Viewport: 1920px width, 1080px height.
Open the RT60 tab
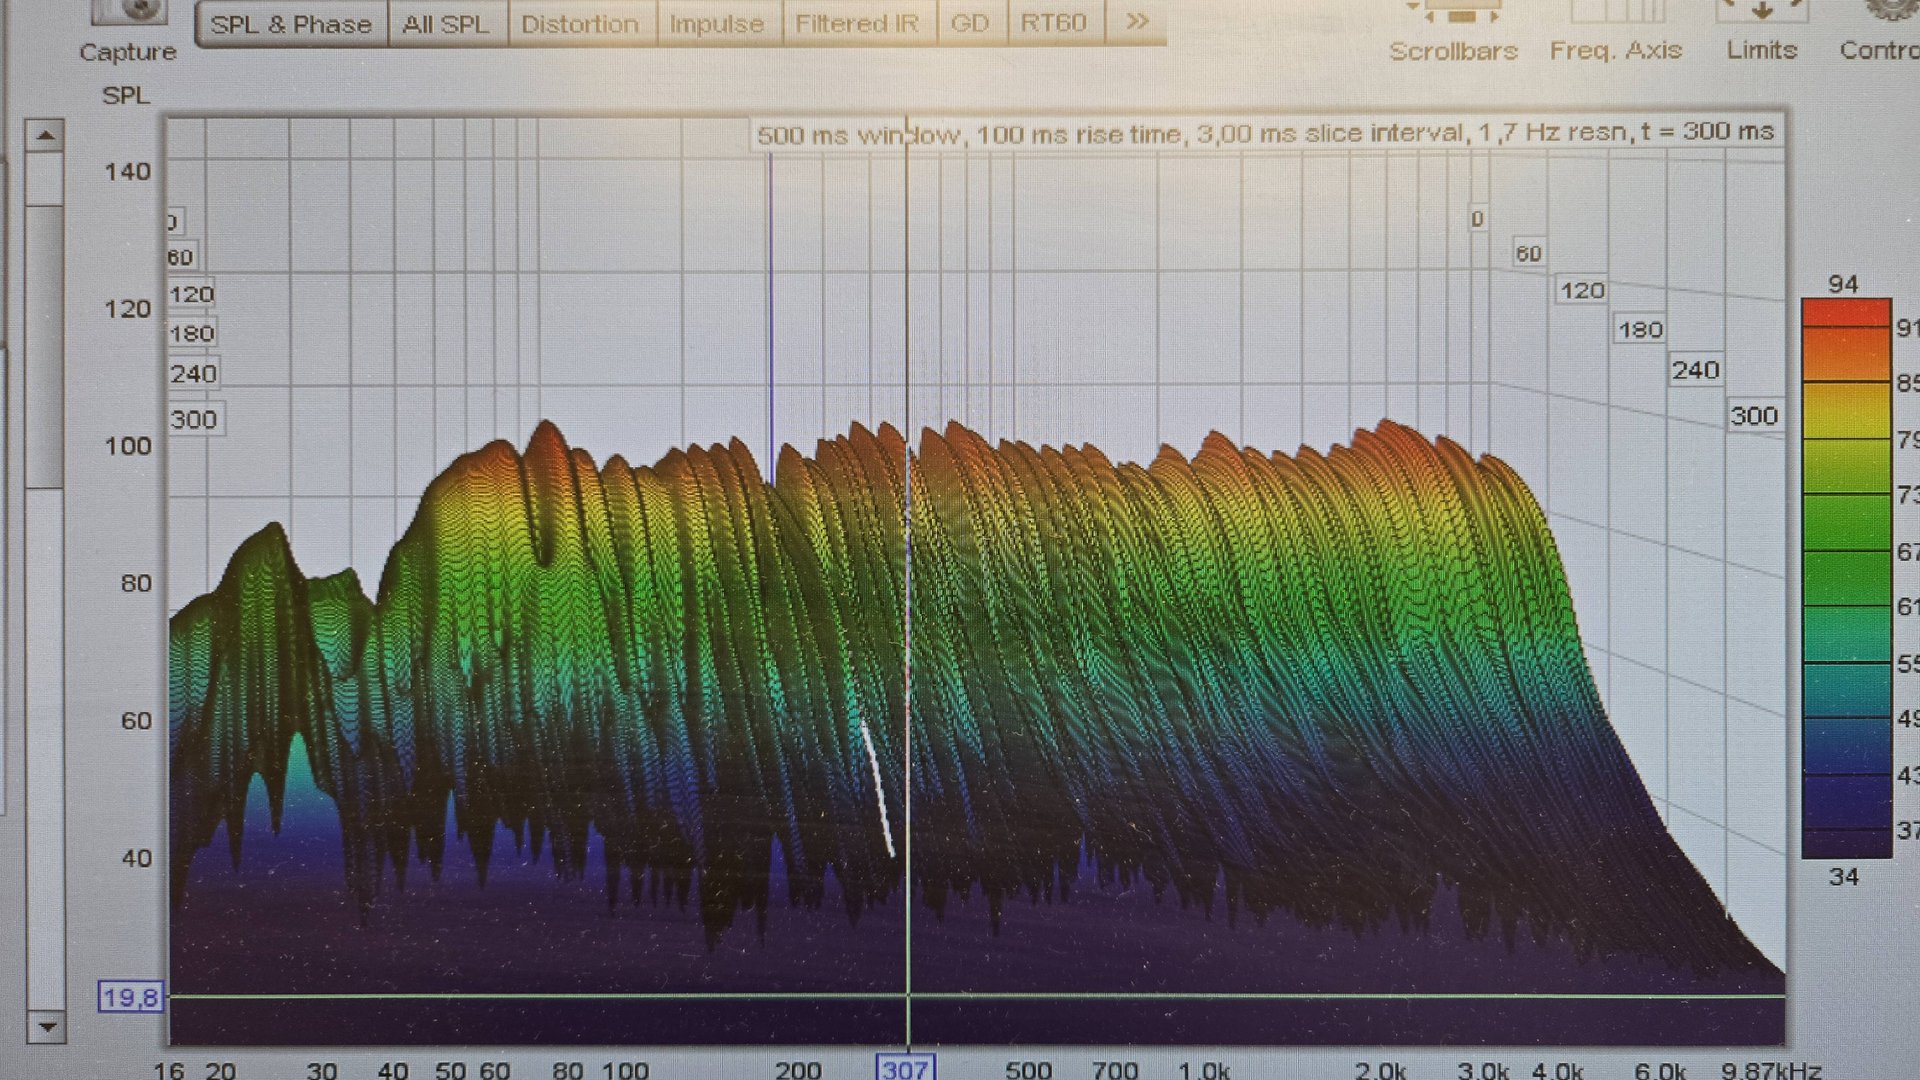coord(1053,24)
